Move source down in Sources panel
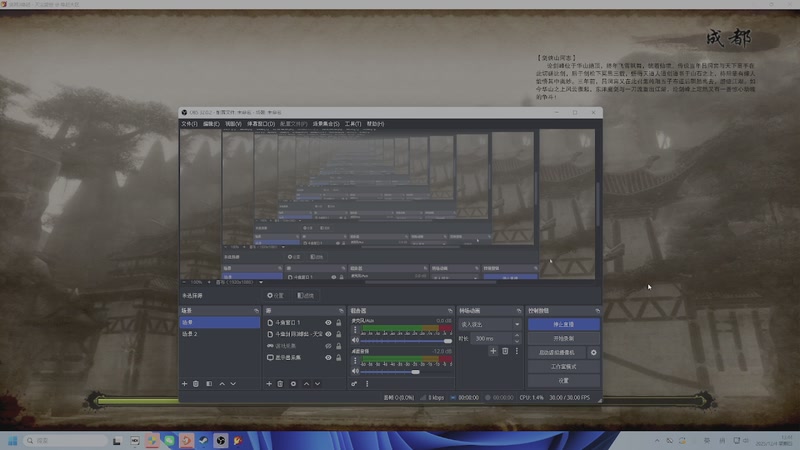 (317, 384)
